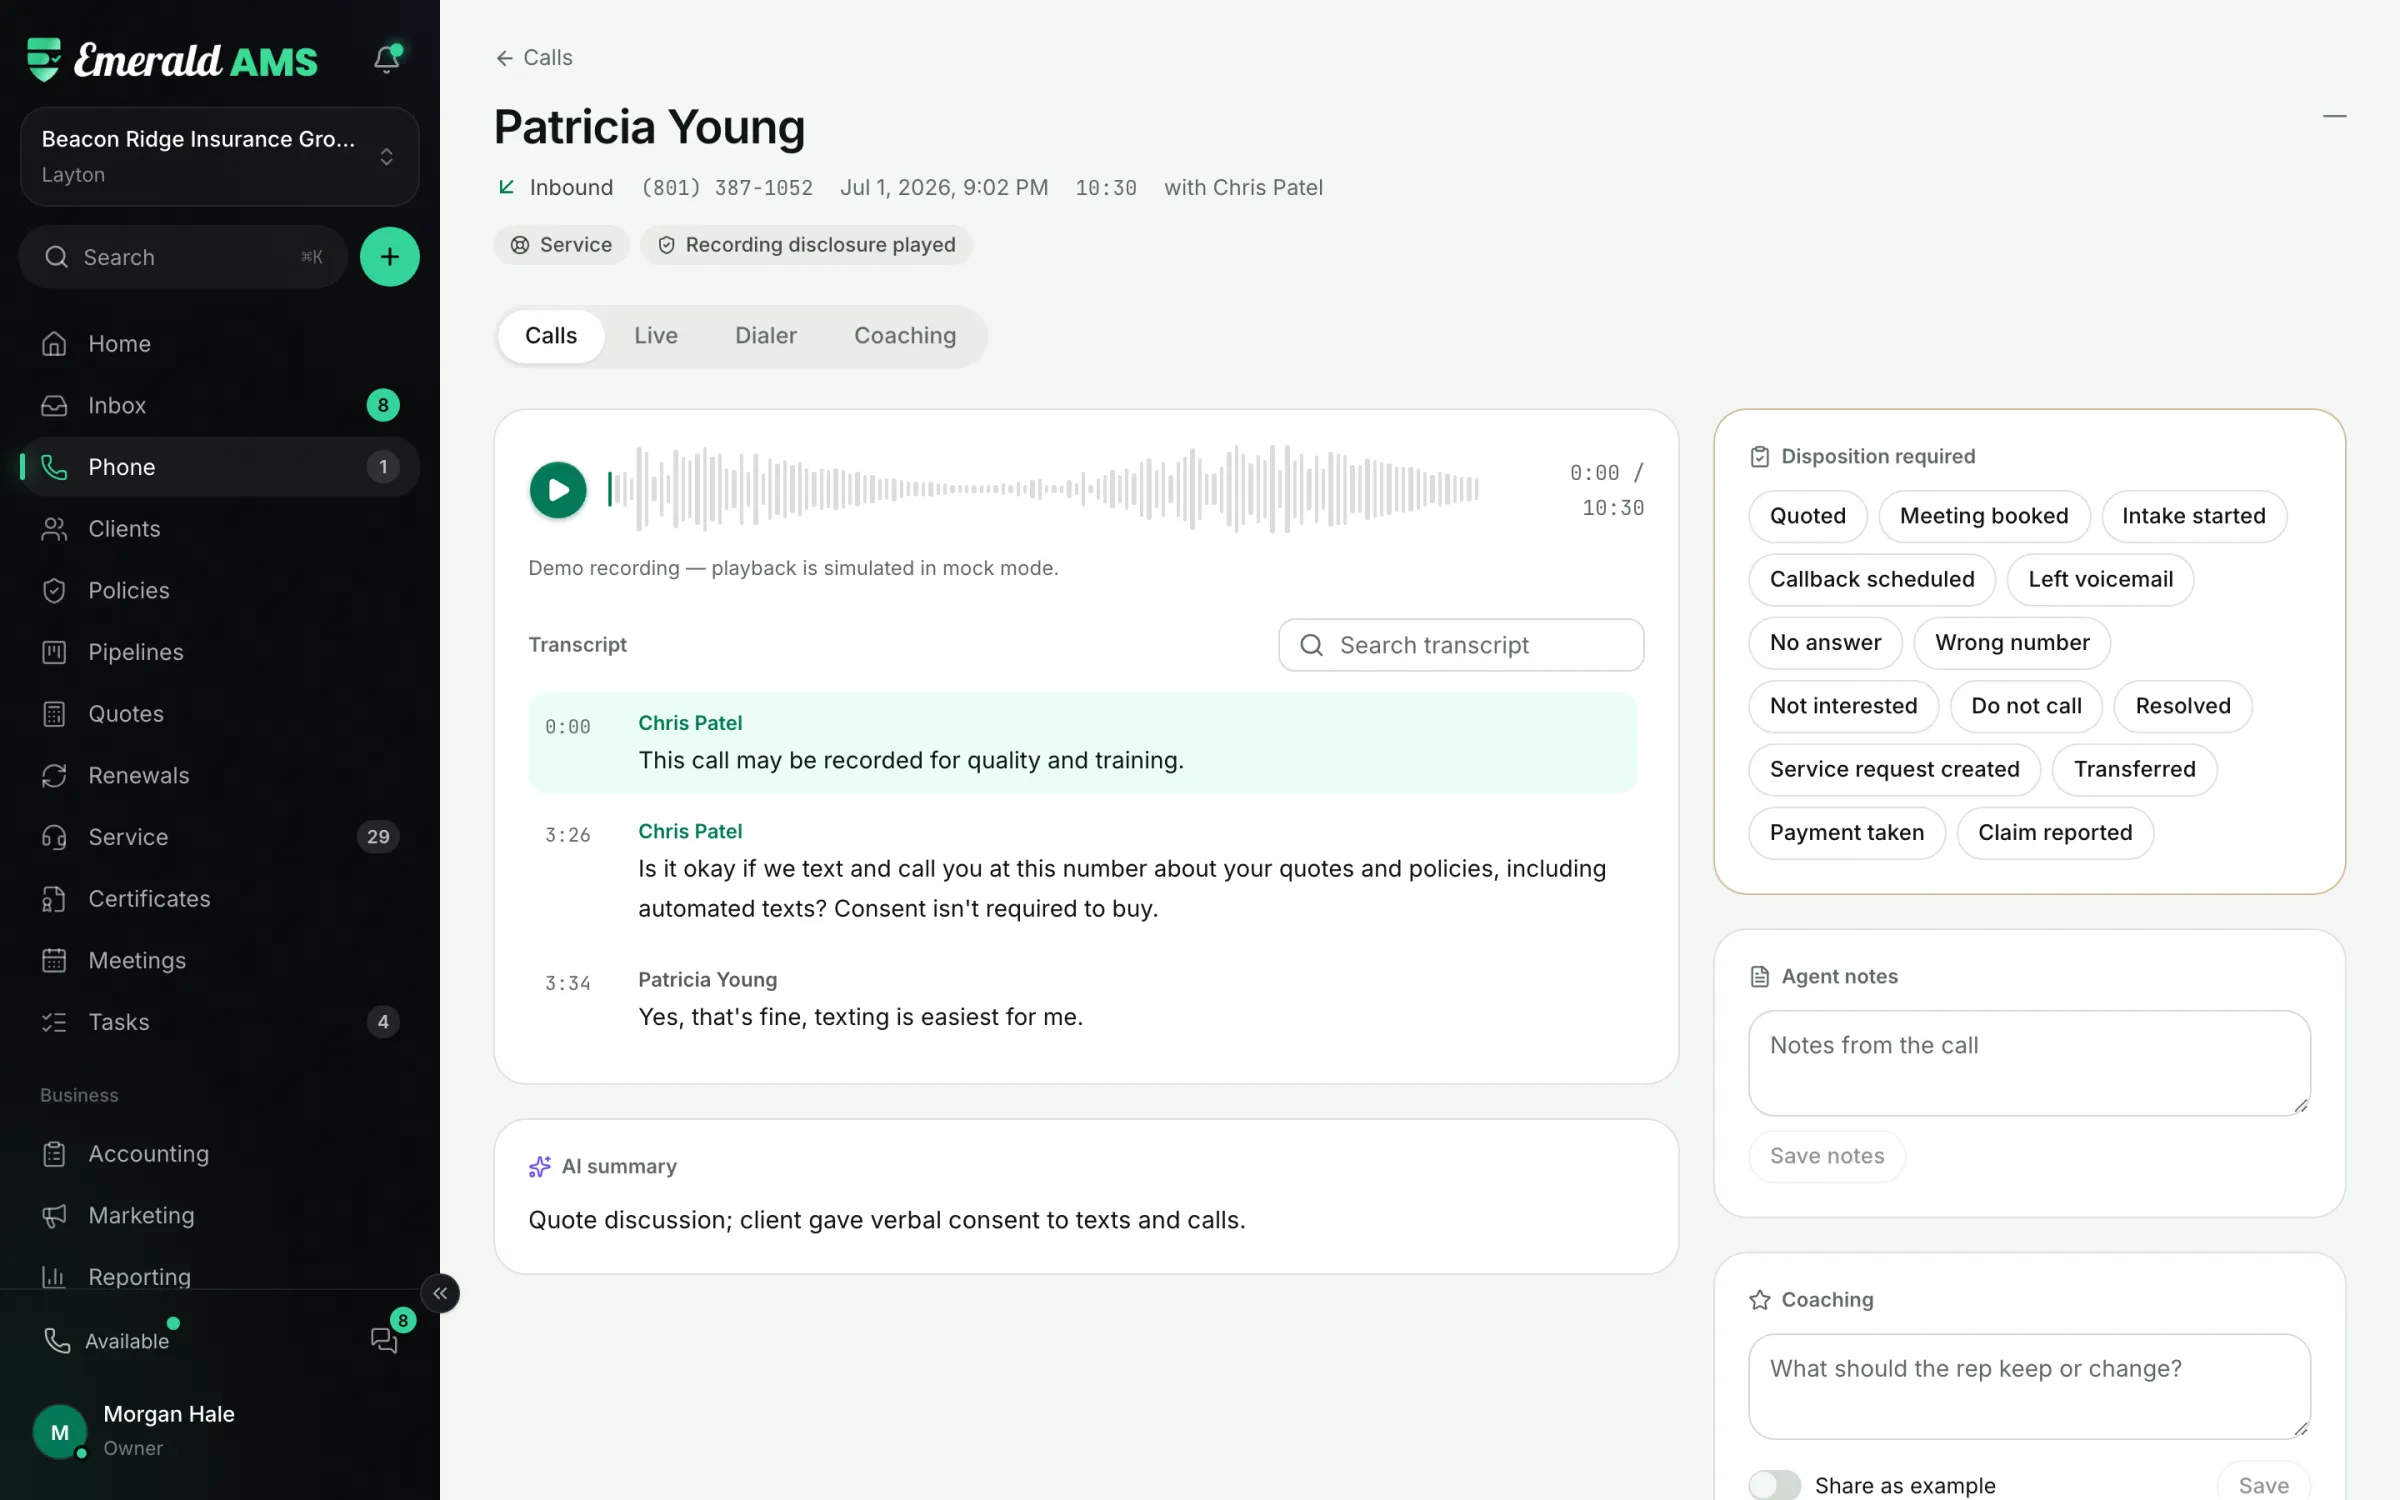Viewport: 2400px width, 1500px height.
Task: Open Service queue in sidebar
Action: pyautogui.click(x=219, y=837)
